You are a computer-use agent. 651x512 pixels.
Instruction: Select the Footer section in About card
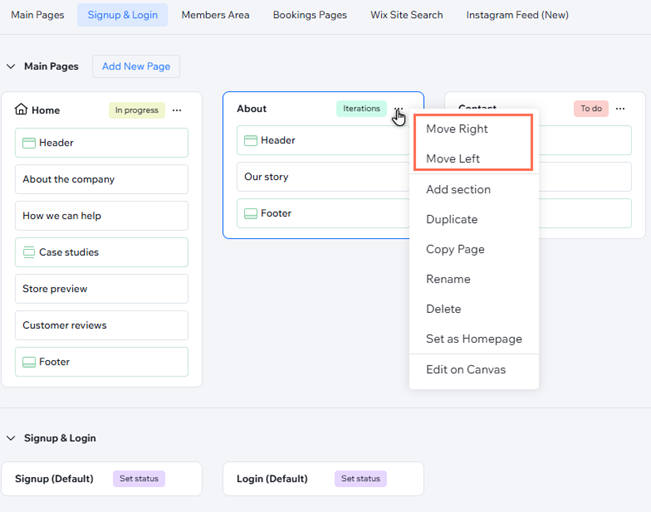(x=323, y=213)
